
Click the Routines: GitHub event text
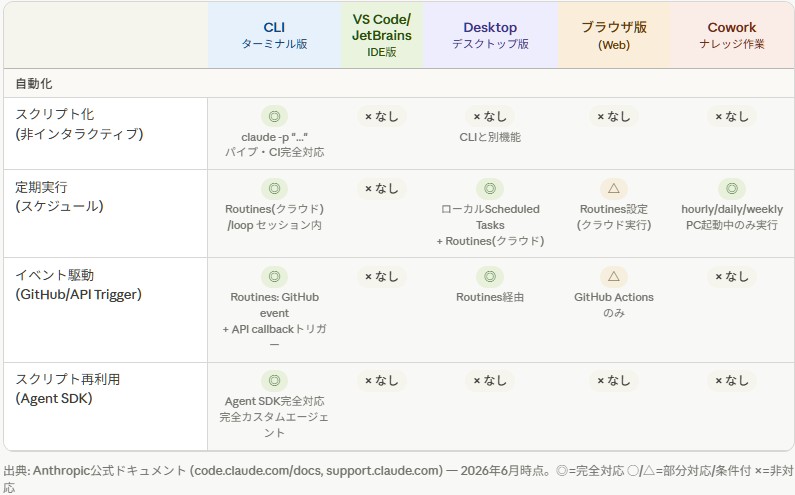point(274,305)
